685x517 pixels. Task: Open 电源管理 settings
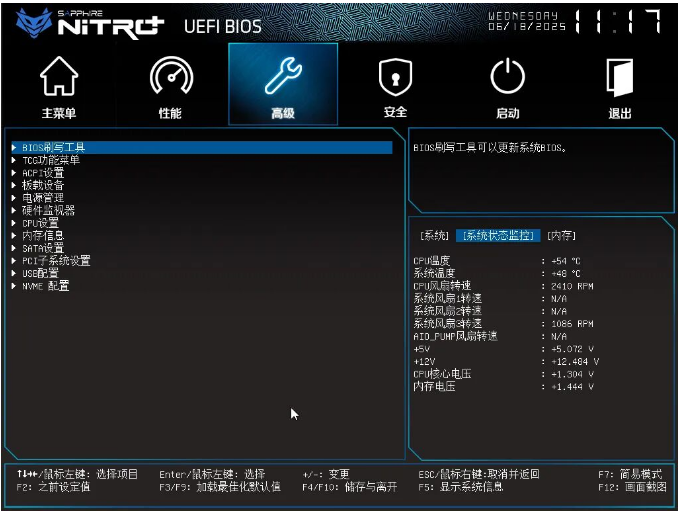[43, 198]
